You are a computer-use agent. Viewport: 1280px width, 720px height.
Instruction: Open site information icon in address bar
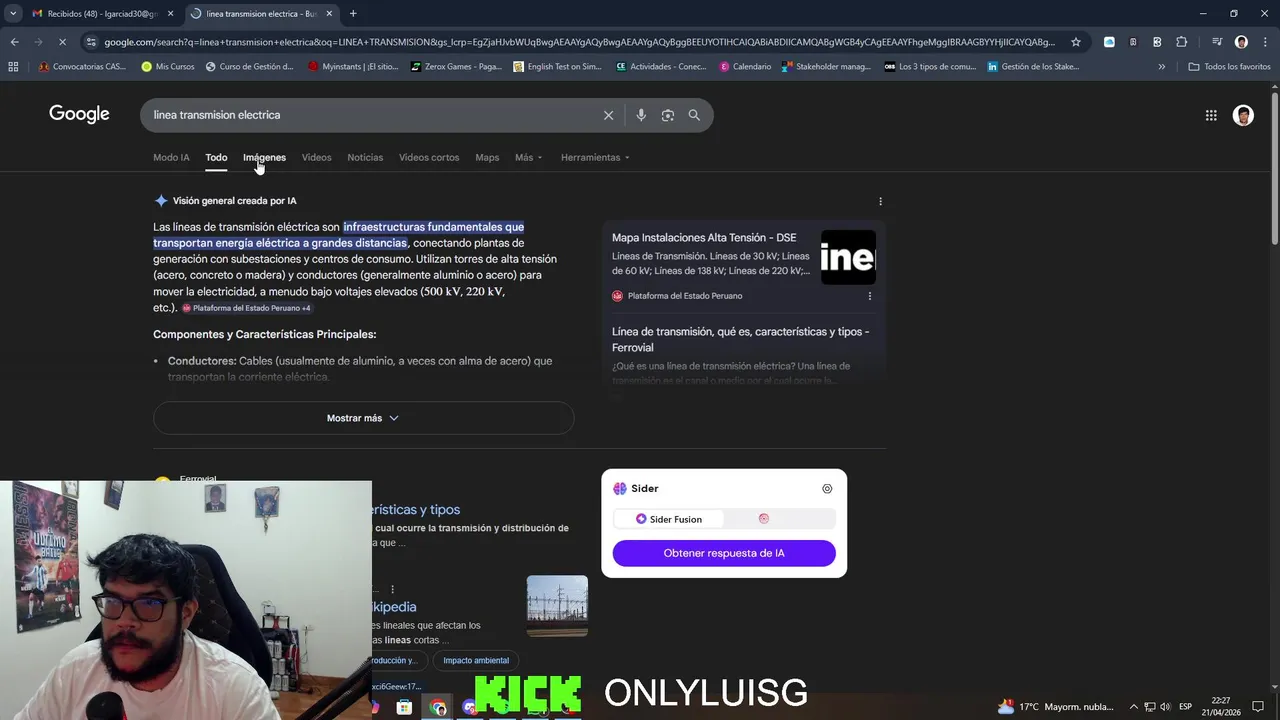91,42
